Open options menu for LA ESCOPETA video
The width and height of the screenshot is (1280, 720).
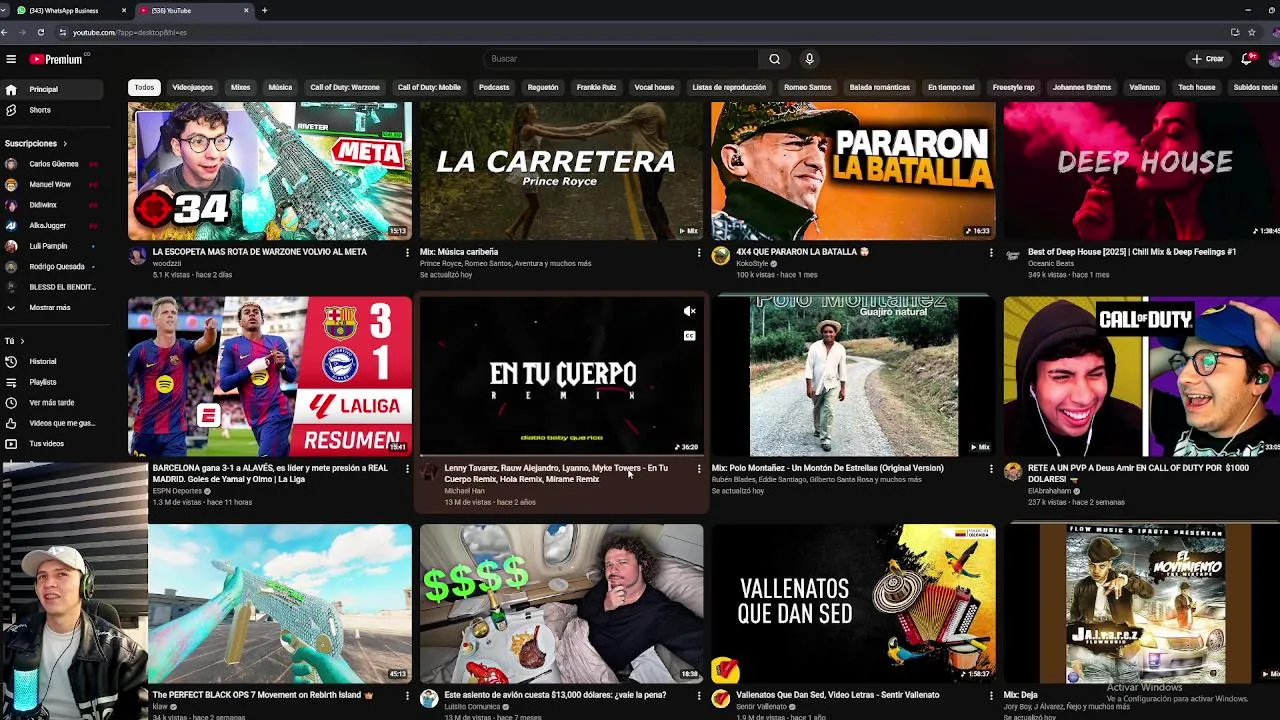pyautogui.click(x=407, y=253)
